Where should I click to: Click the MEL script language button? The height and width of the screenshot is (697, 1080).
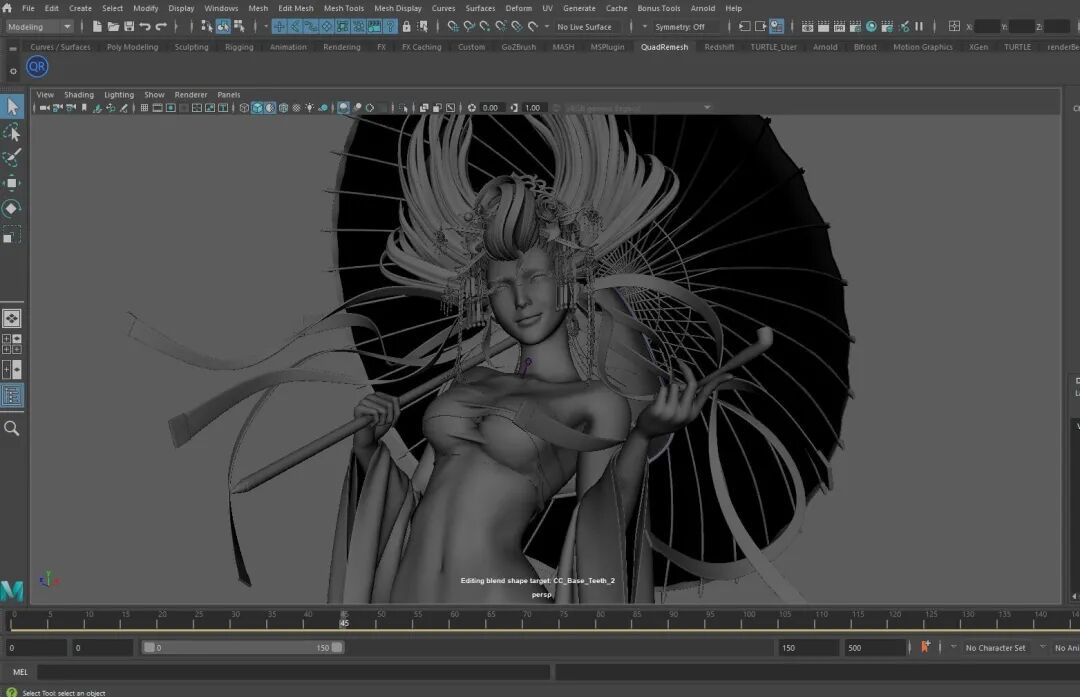click(20, 672)
